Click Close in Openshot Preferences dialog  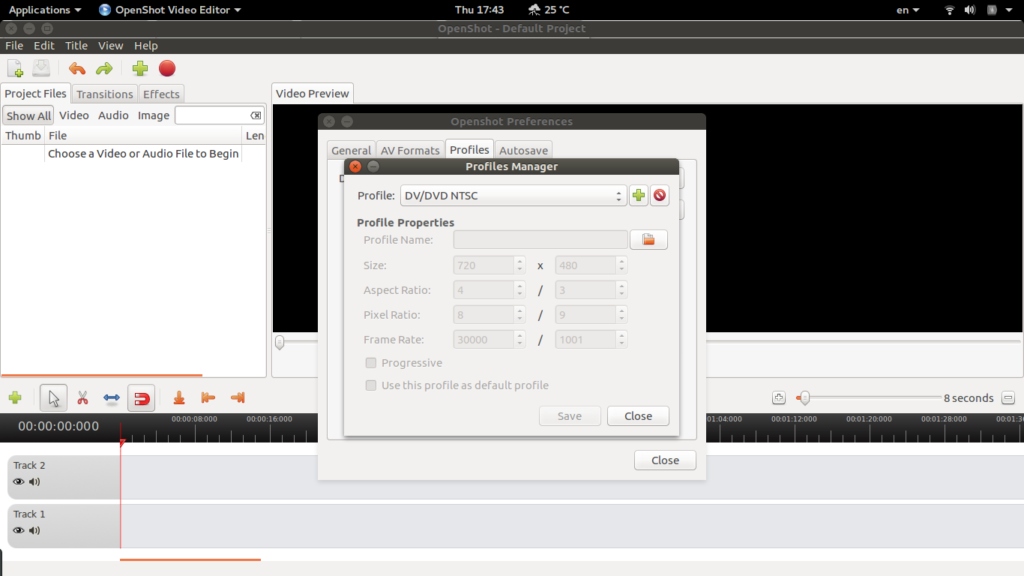click(665, 460)
